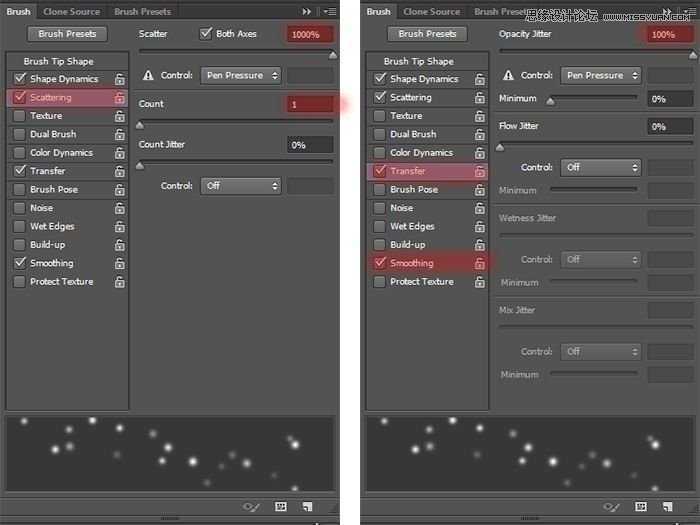Open the left Brush panel's flyout menu icon
Screen dimensions: 700x525
pyautogui.click(x=330, y=12)
